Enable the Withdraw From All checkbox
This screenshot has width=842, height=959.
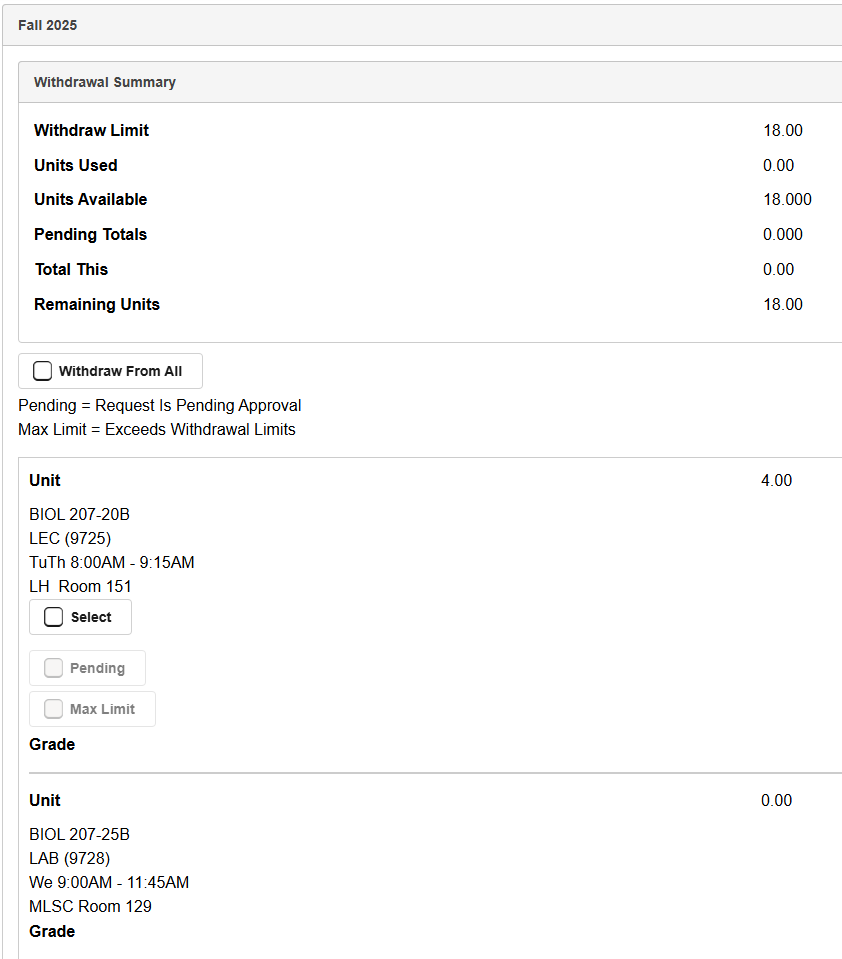[x=43, y=370]
